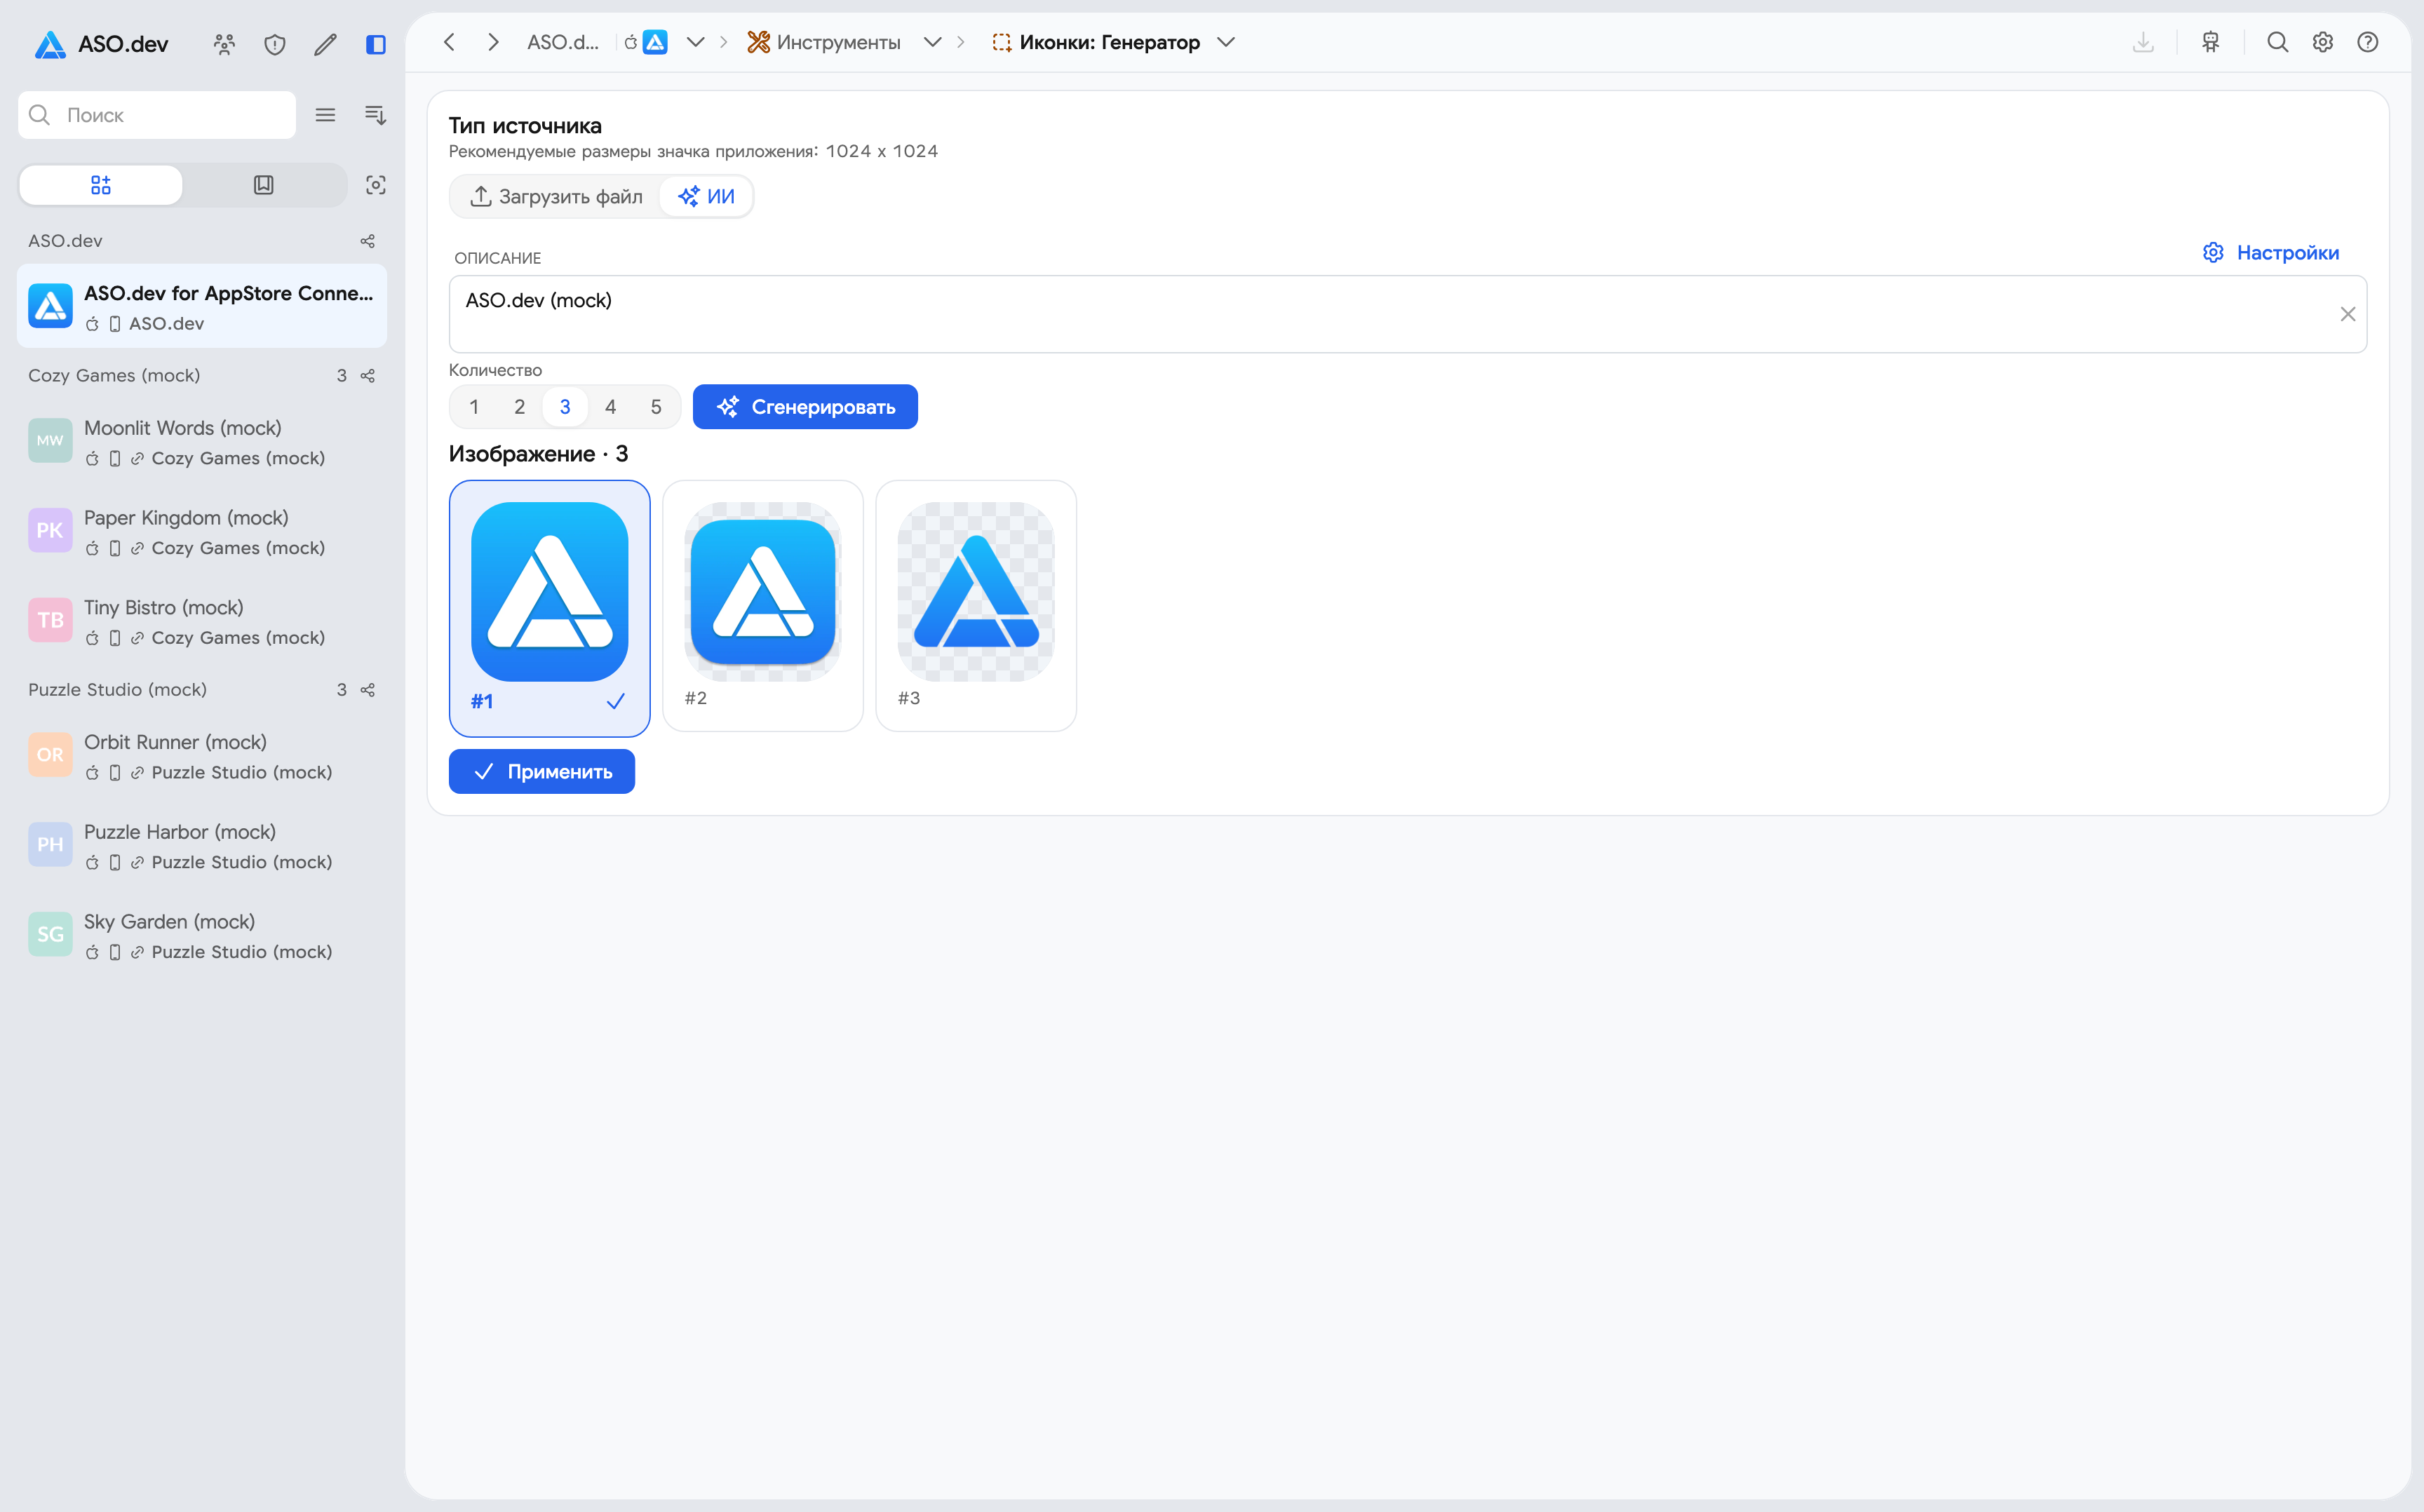Click the sort order icon
The width and height of the screenshot is (2424, 1512).
pos(375,115)
